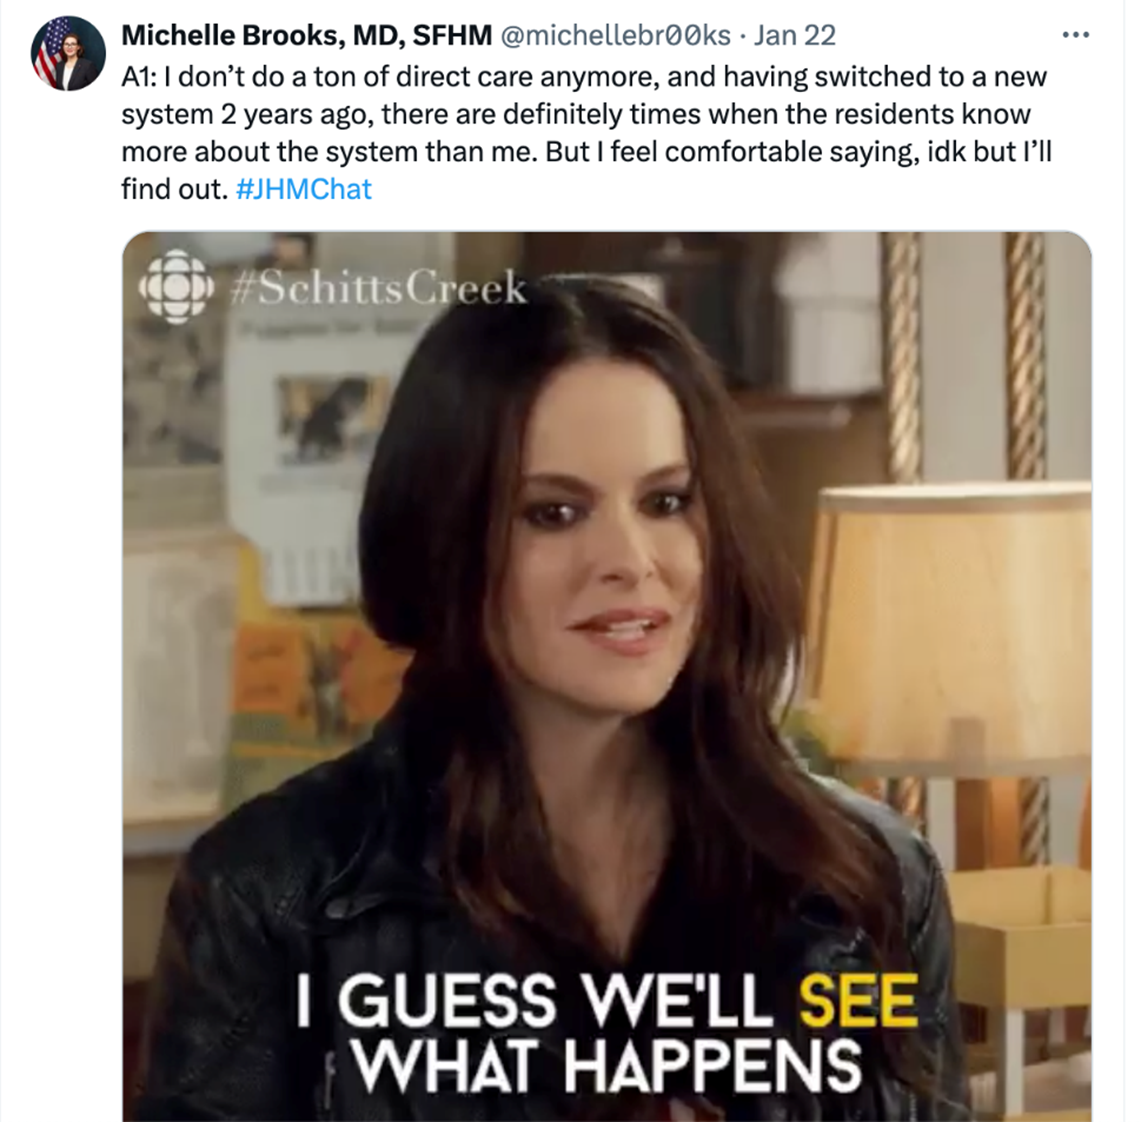Screen dimensions: 1141x1122
Task: Open the tweet's three-dot more options menu
Action: tap(1075, 34)
